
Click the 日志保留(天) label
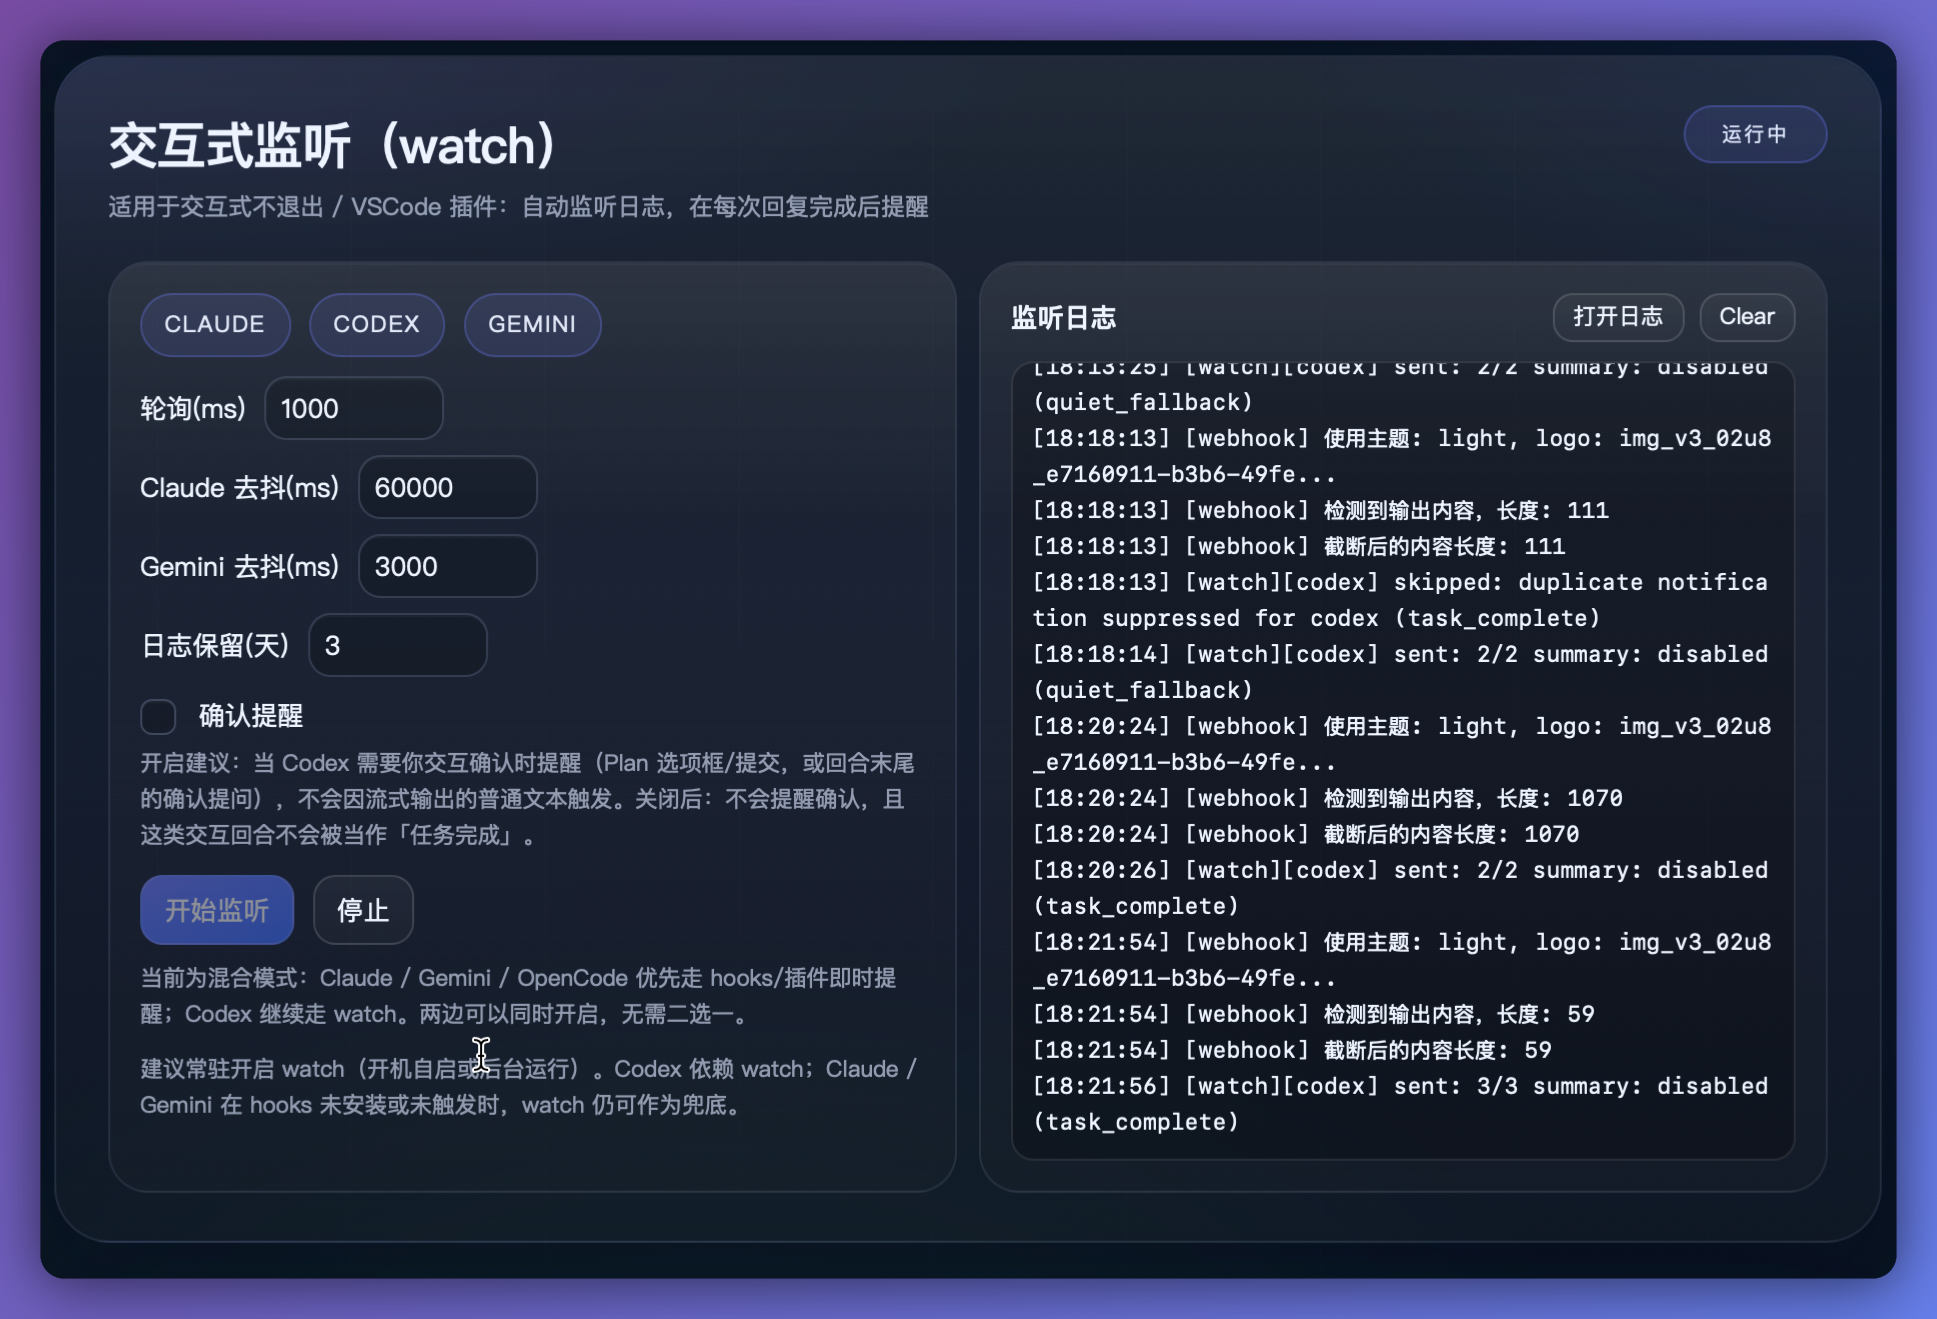[x=215, y=645]
